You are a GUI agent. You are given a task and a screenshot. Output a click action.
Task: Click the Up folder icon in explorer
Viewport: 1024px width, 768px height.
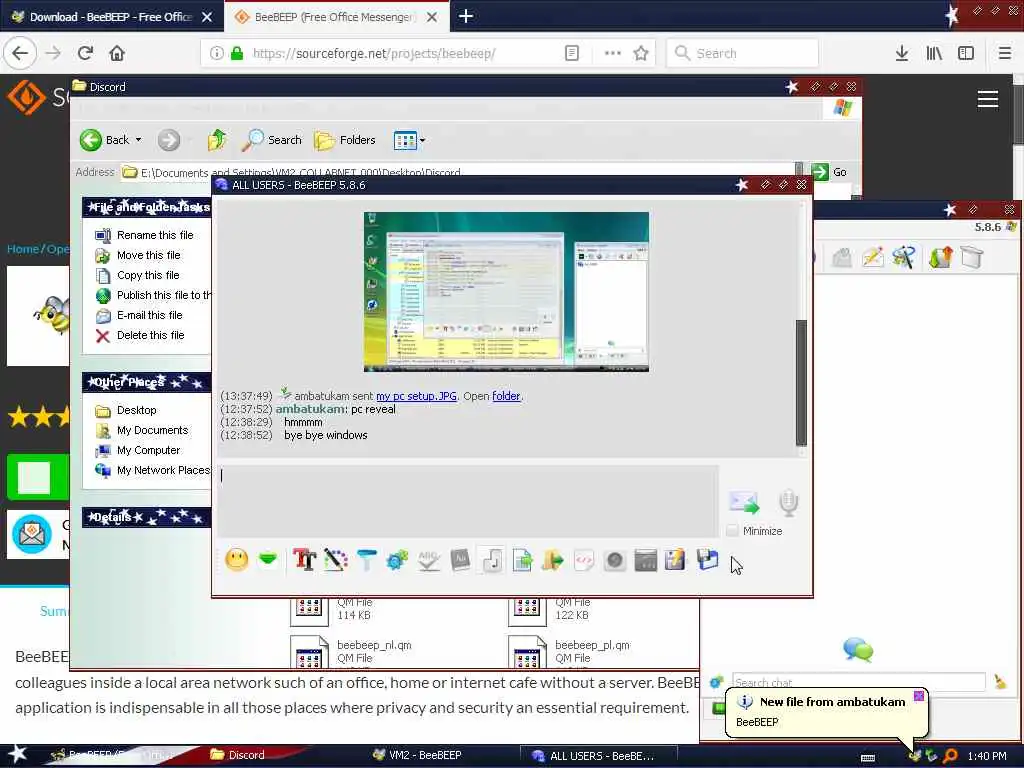click(217, 140)
